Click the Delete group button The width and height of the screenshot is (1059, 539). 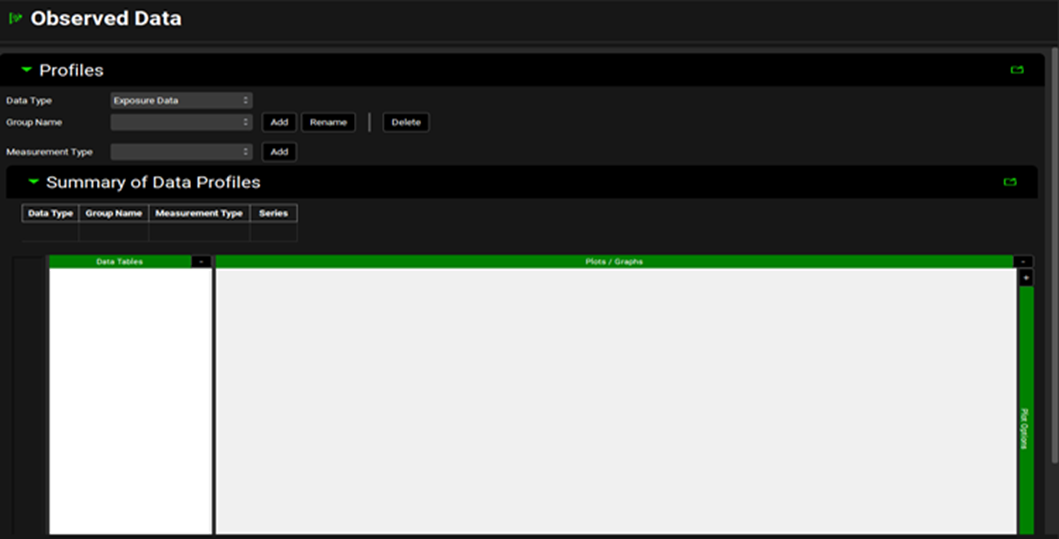(406, 122)
